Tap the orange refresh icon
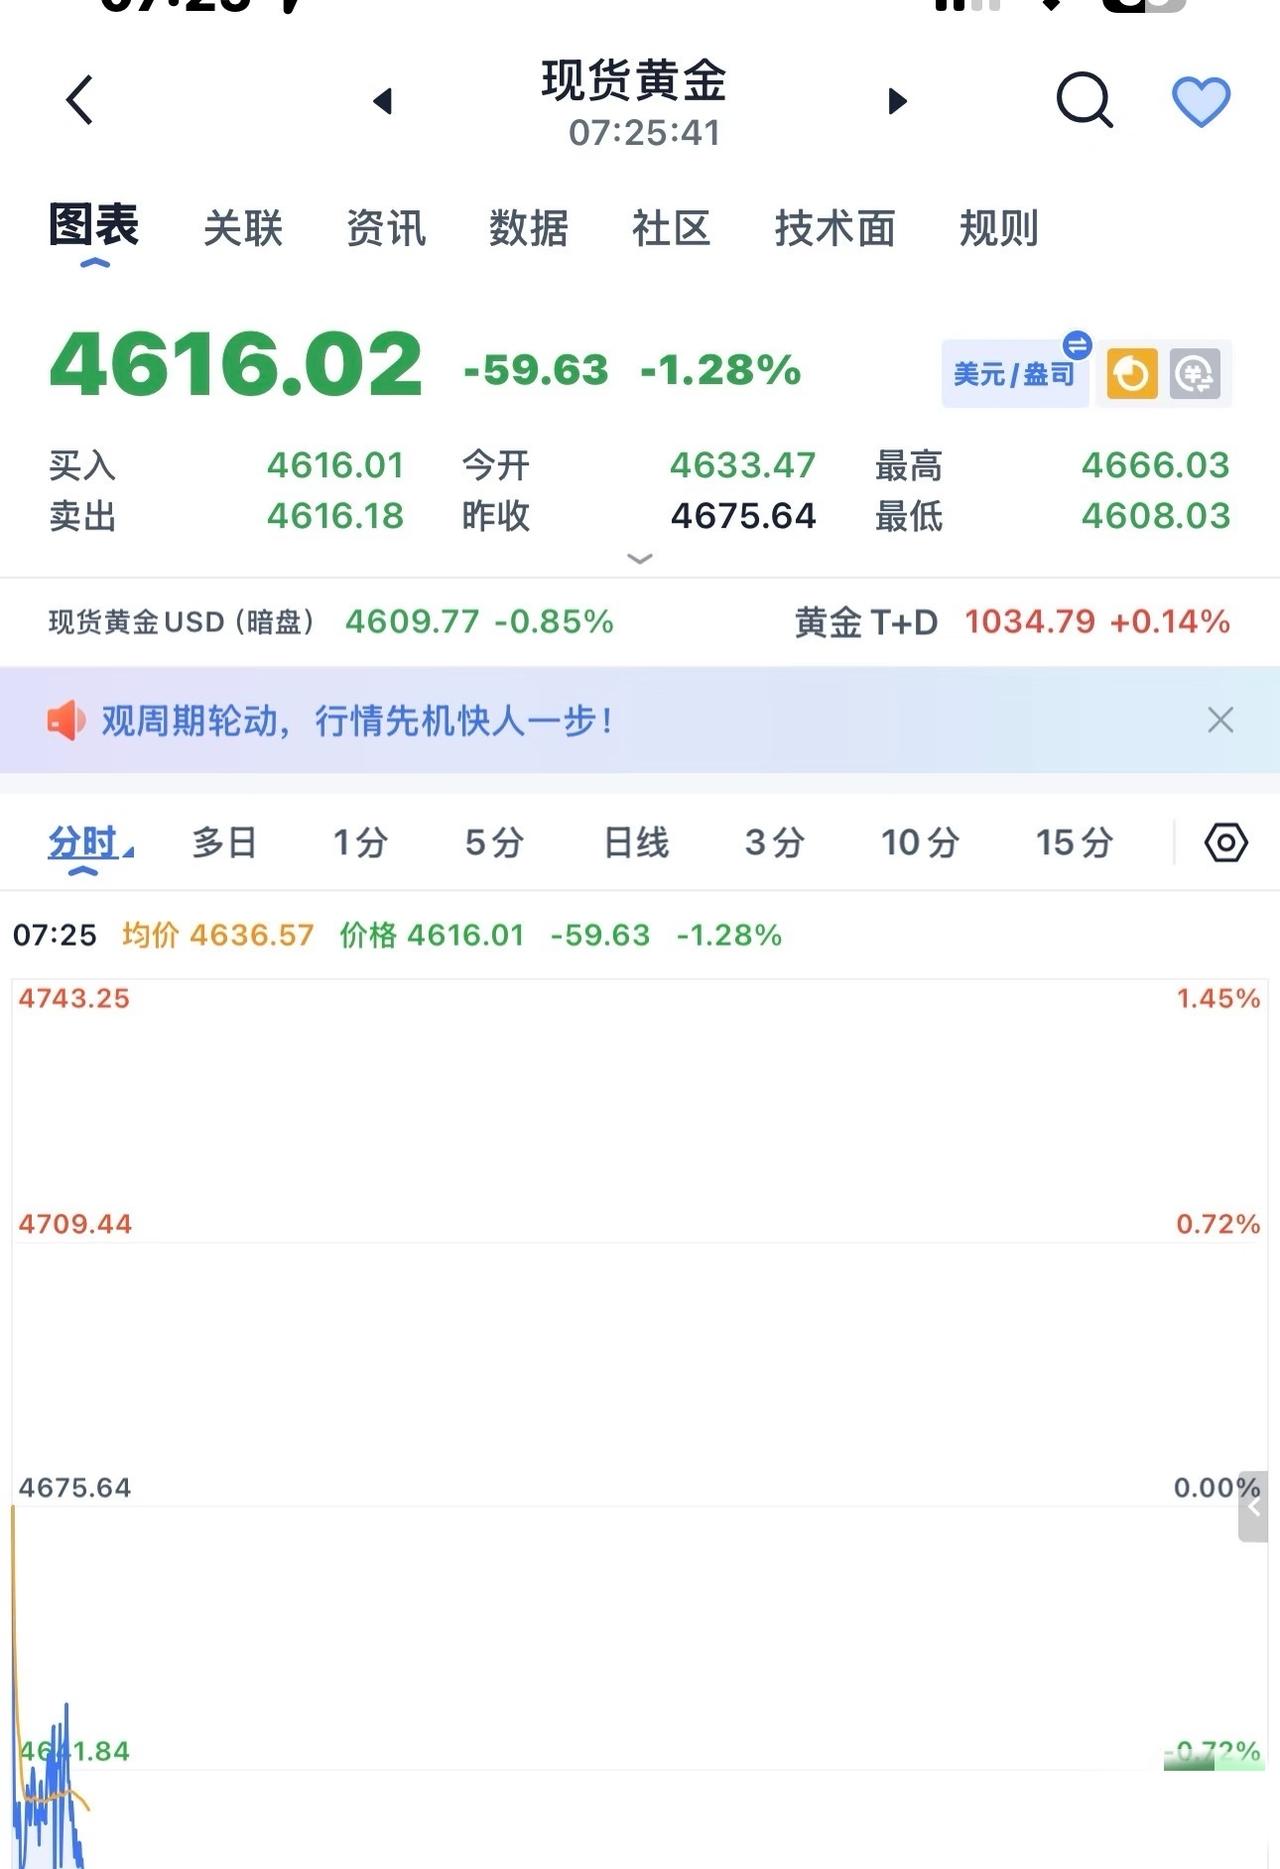The width and height of the screenshot is (1280, 1869). coord(1132,374)
